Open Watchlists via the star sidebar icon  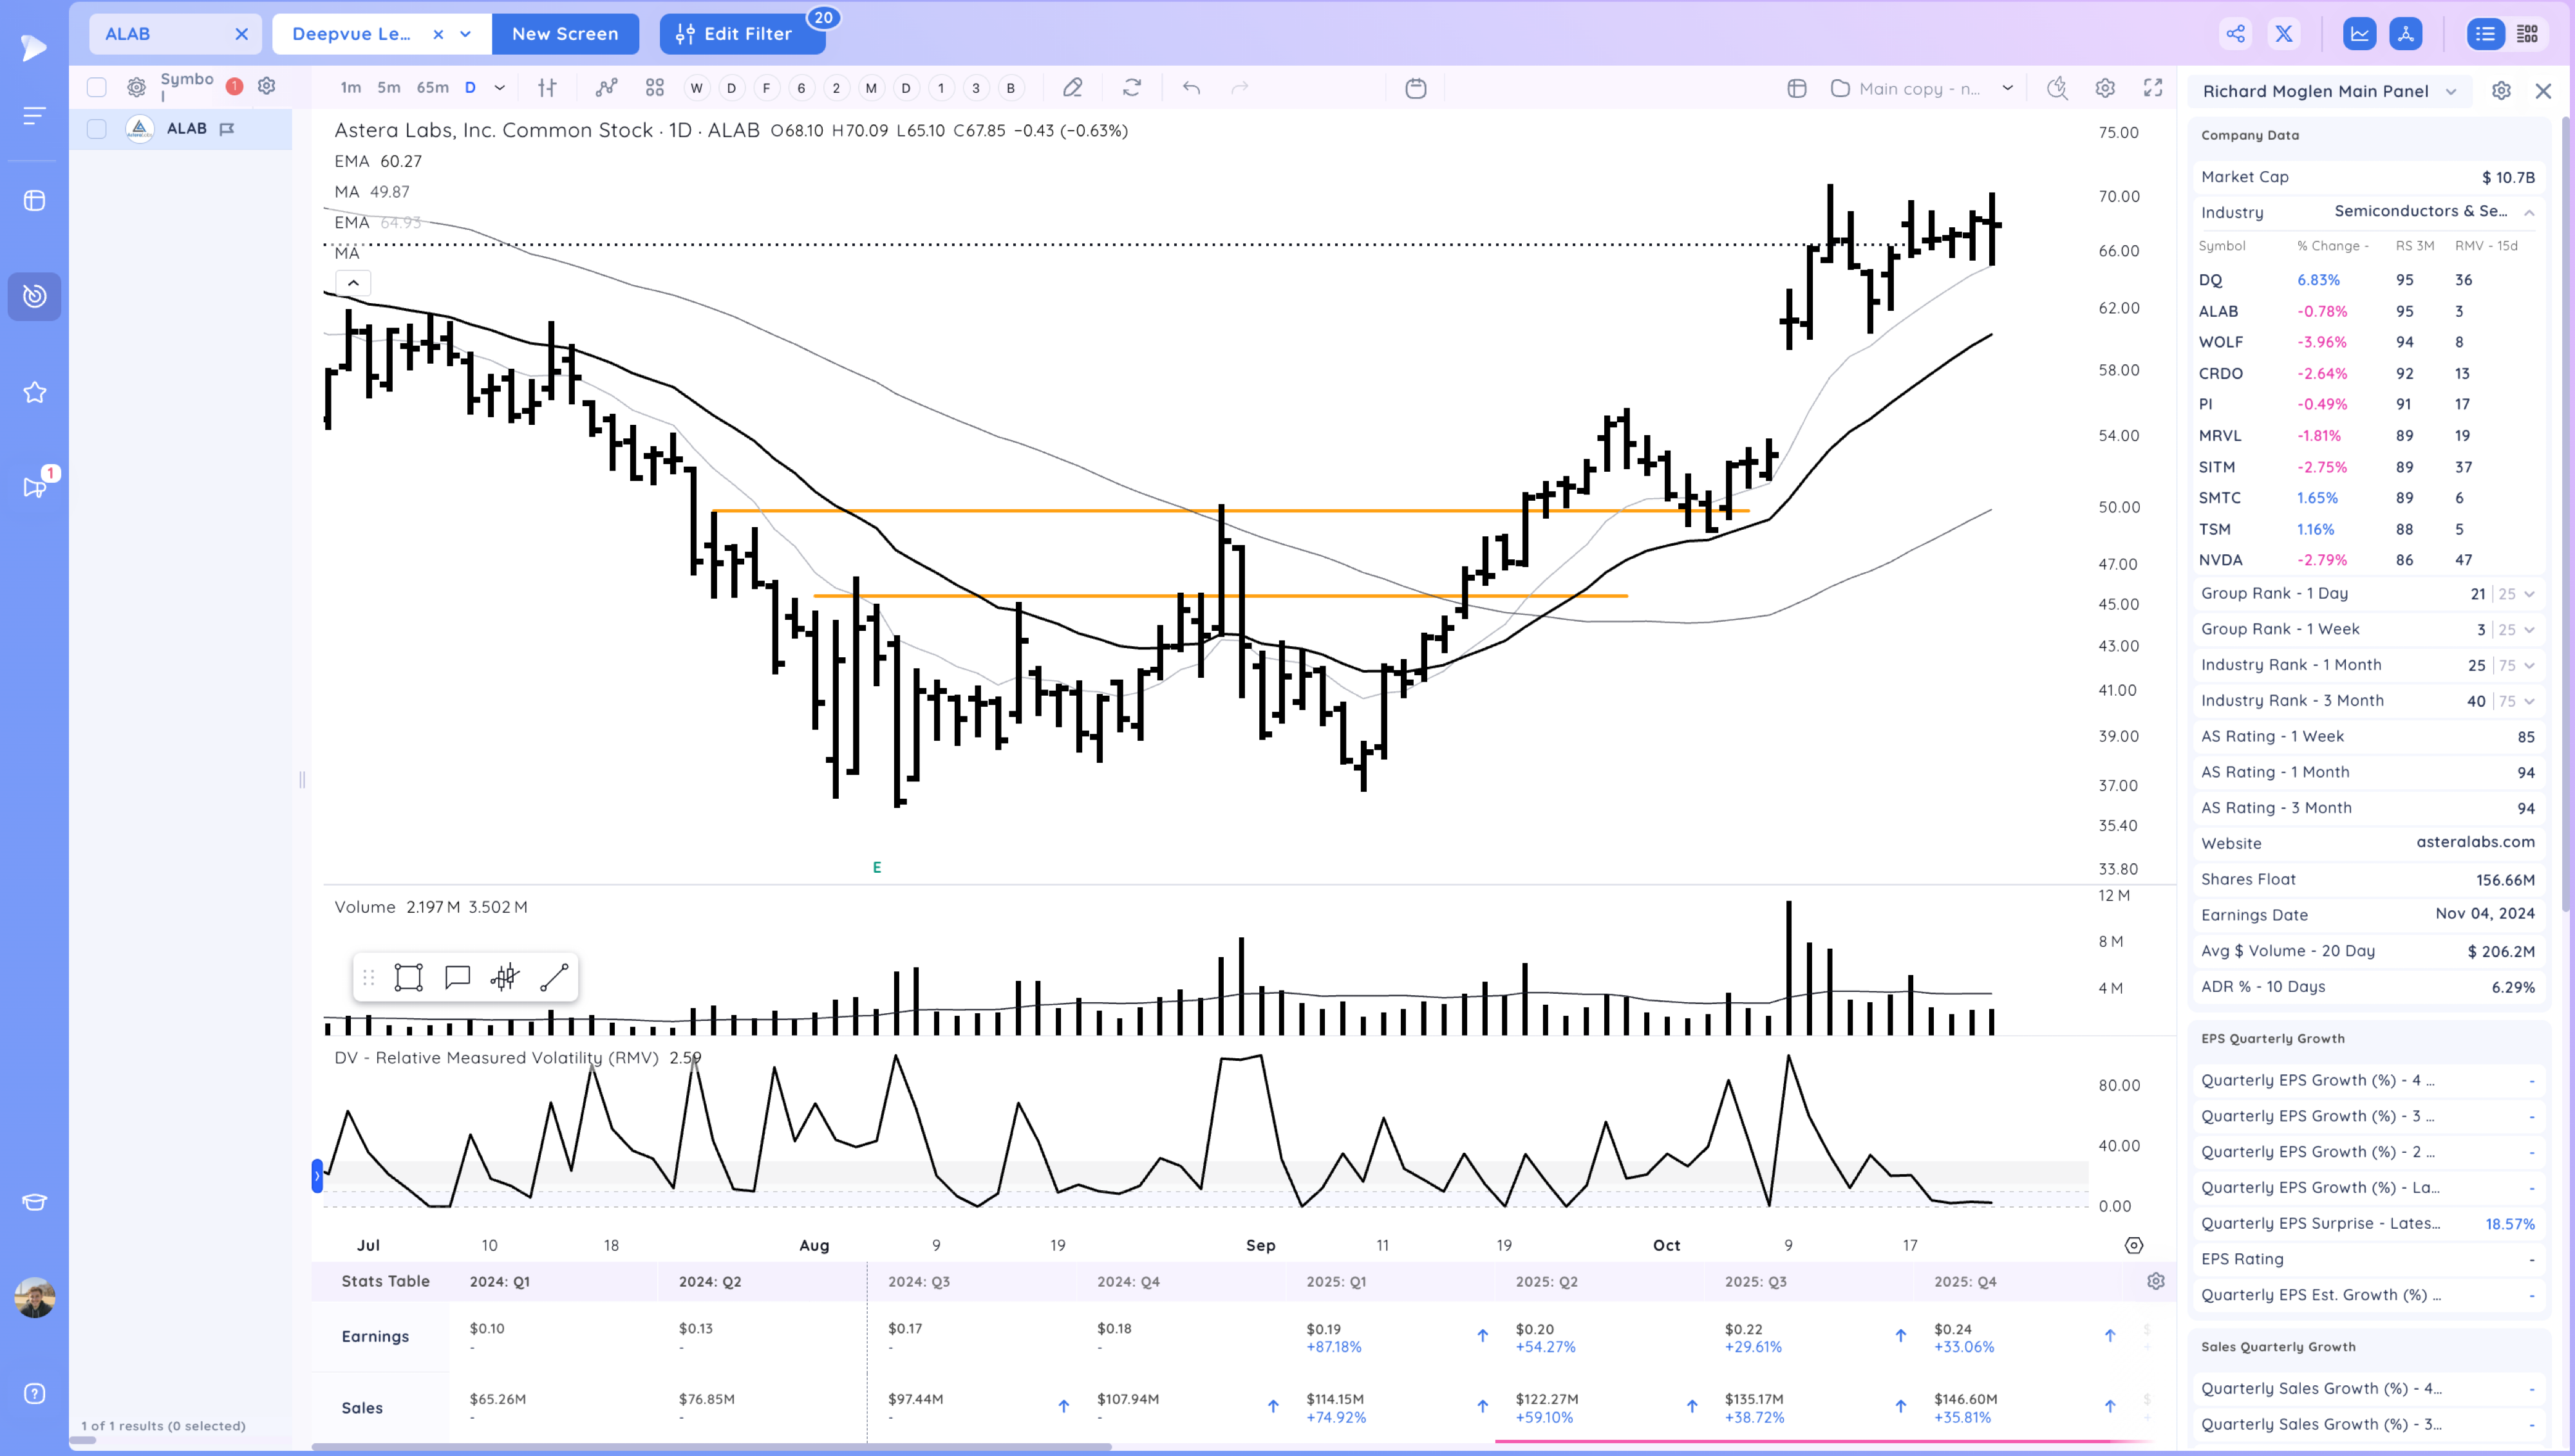pyautogui.click(x=35, y=392)
